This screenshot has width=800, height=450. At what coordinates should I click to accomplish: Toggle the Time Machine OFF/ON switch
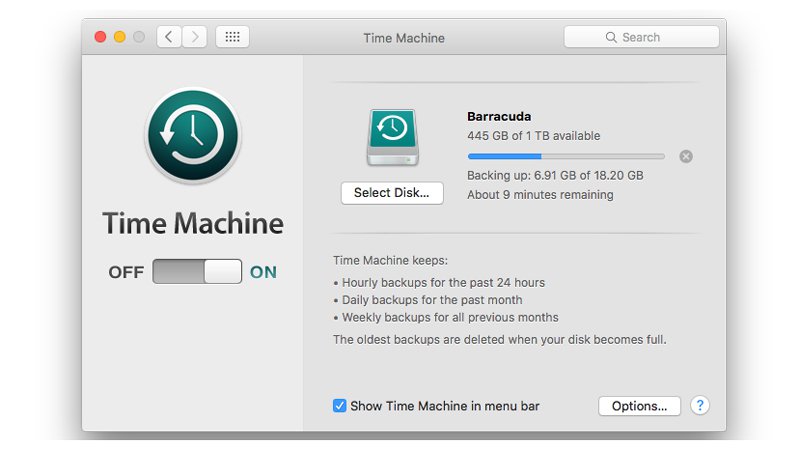pos(197,271)
